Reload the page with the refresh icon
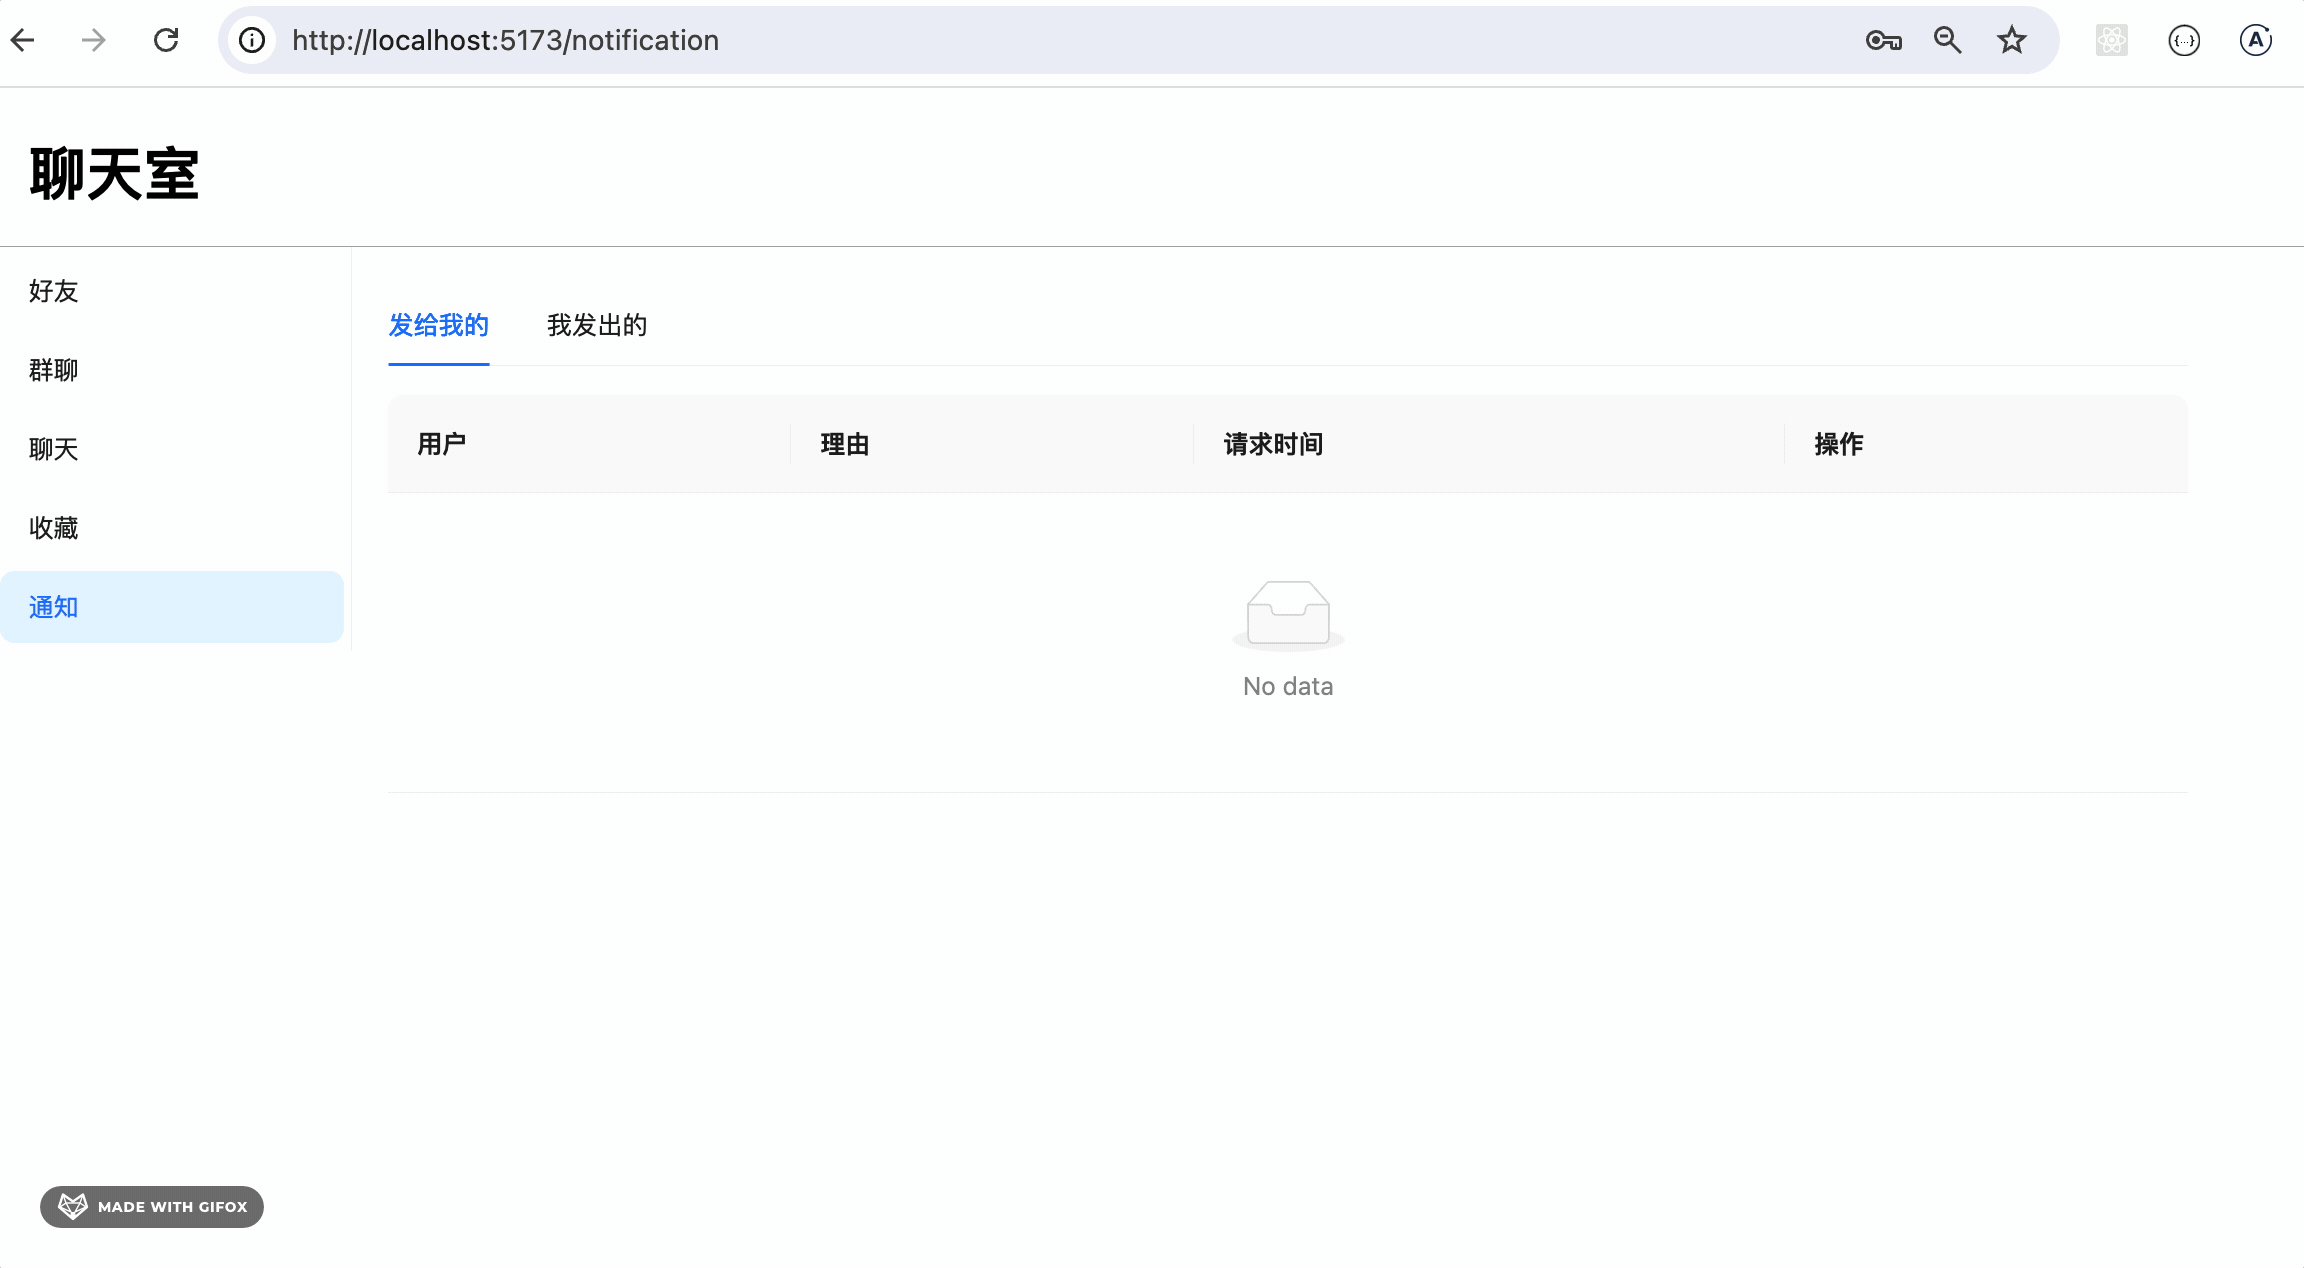 click(166, 40)
